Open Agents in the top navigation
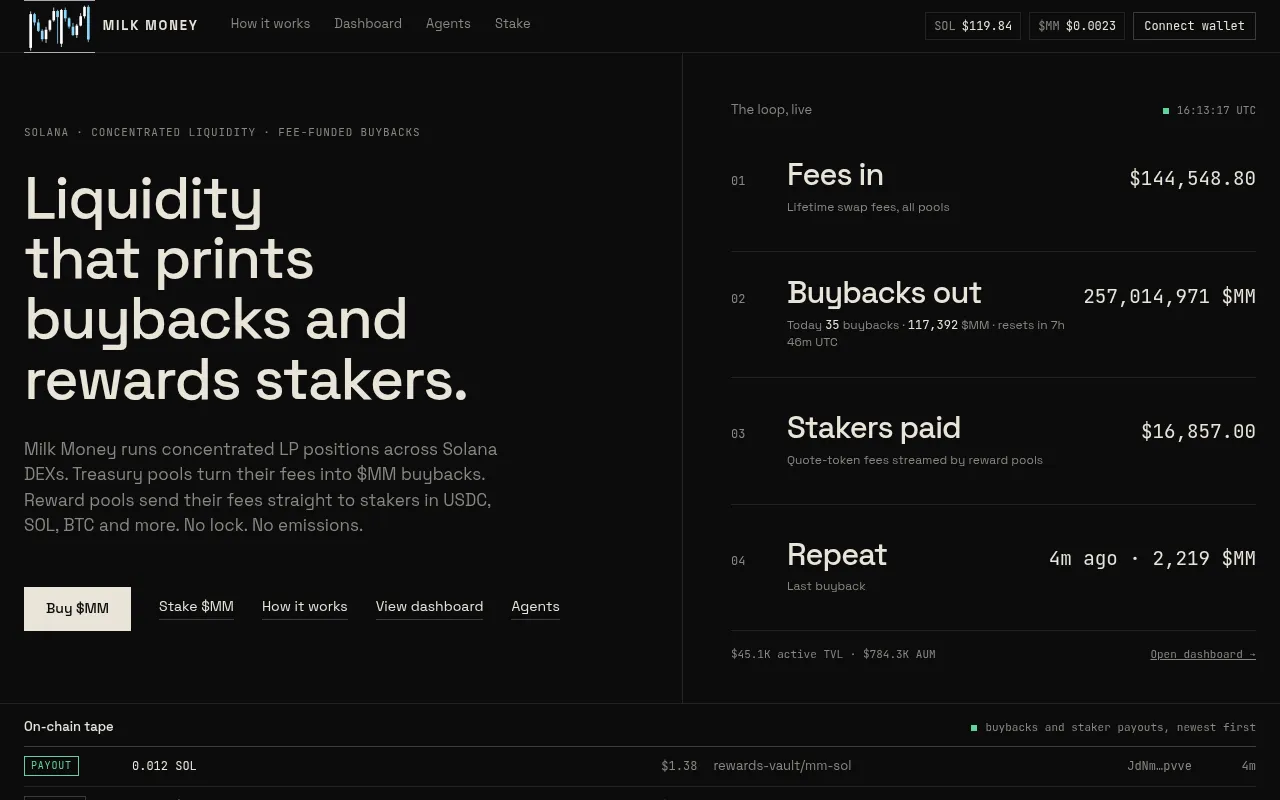The height and width of the screenshot is (800, 1280). pyautogui.click(x=448, y=23)
